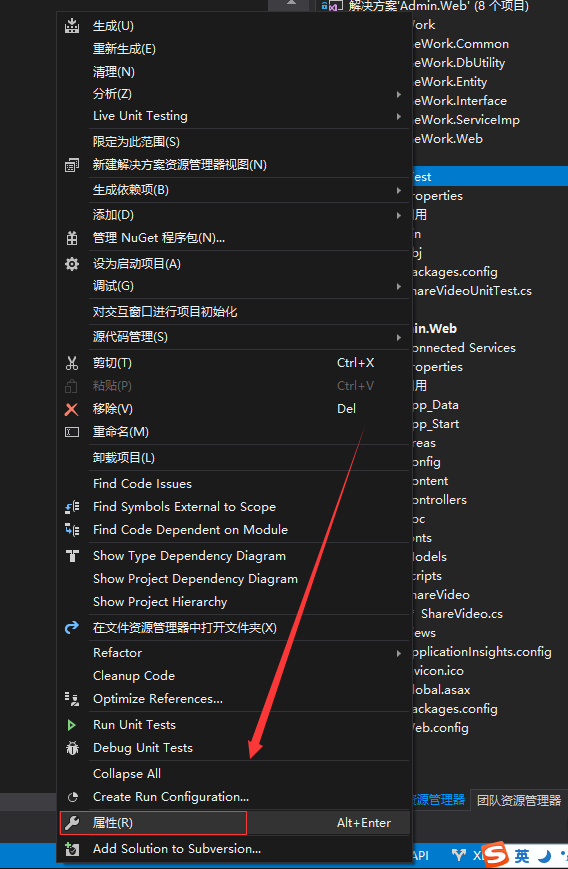
Task: Select the favicon.ico file
Action: pos(438,671)
